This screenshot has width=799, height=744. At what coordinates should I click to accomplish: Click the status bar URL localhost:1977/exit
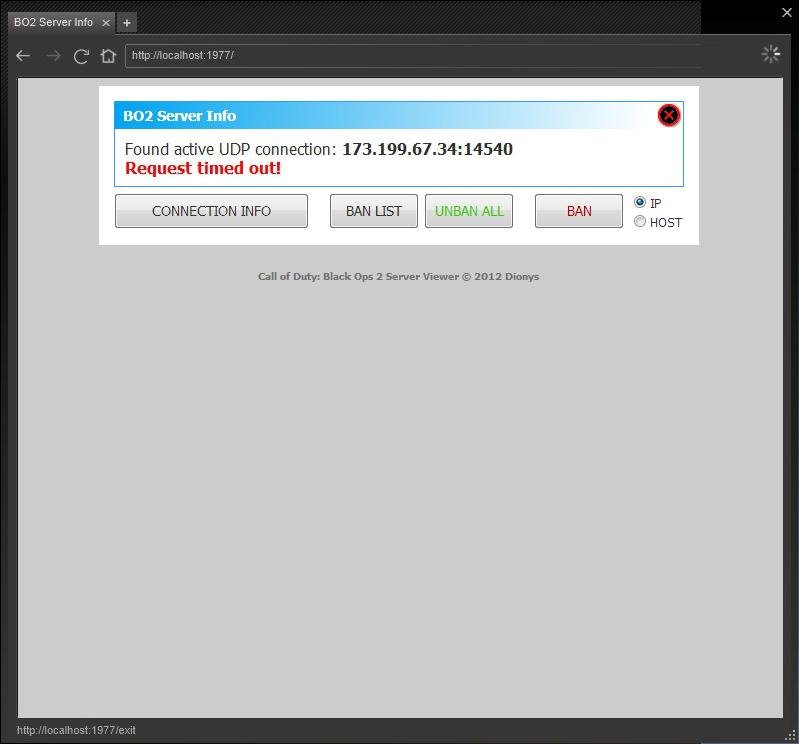pos(76,730)
